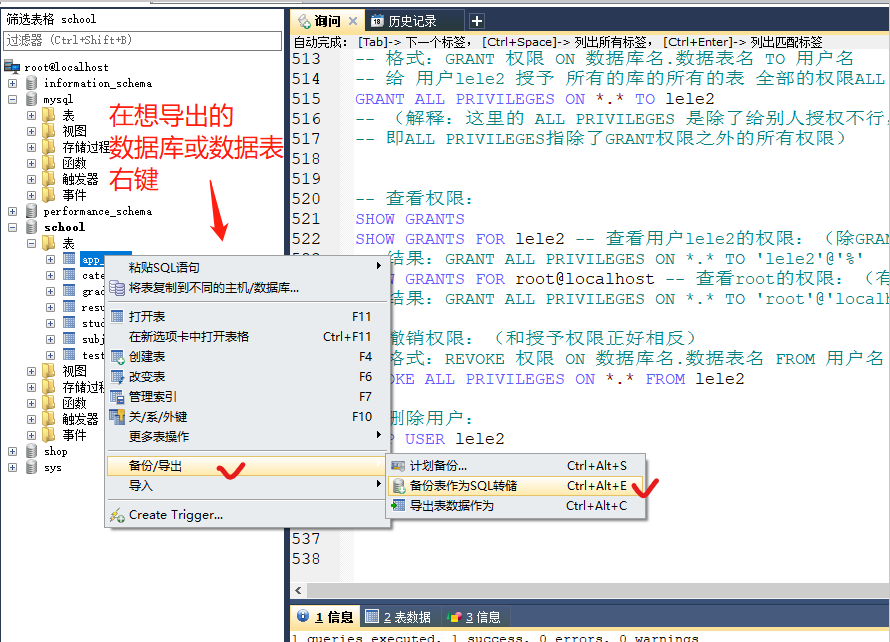Switch to the 历史记录 tab
The width and height of the screenshot is (890, 642).
[413, 21]
